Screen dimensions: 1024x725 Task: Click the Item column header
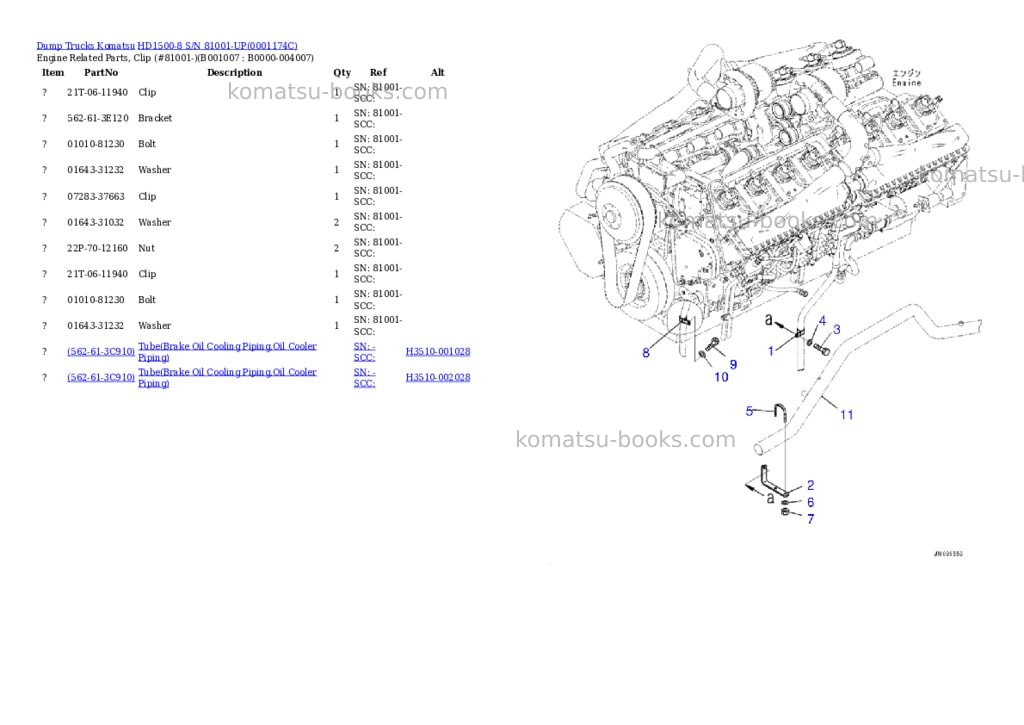53,72
